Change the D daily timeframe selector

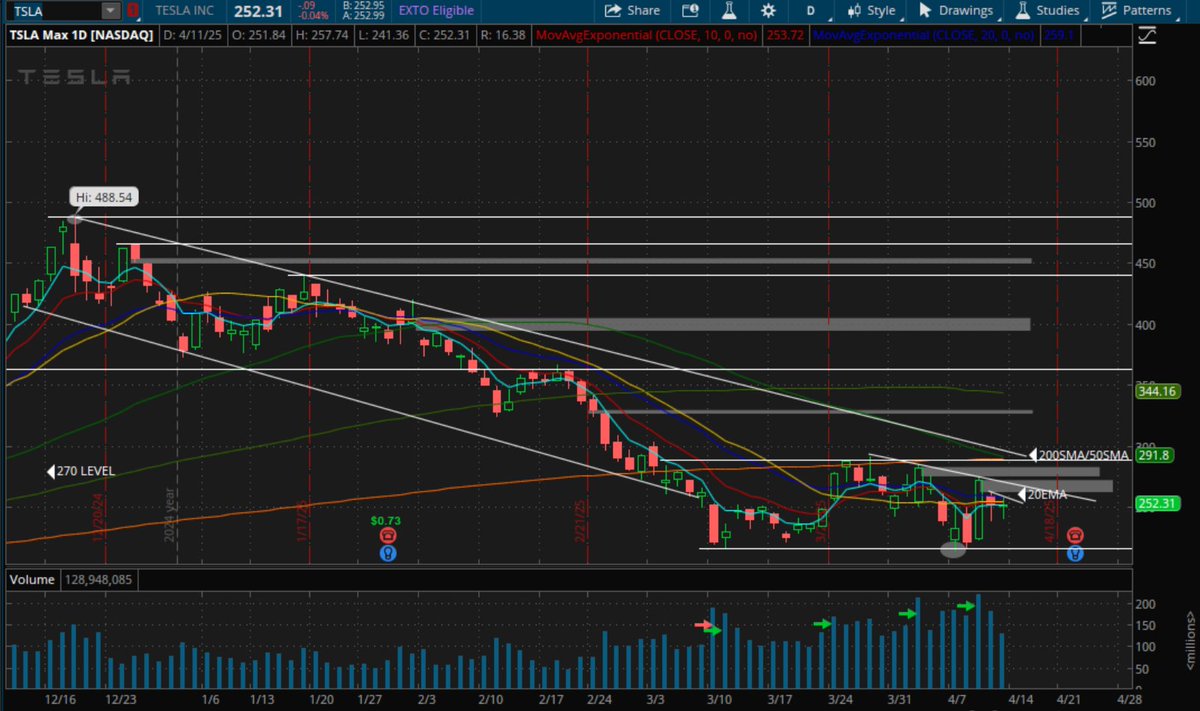point(811,11)
